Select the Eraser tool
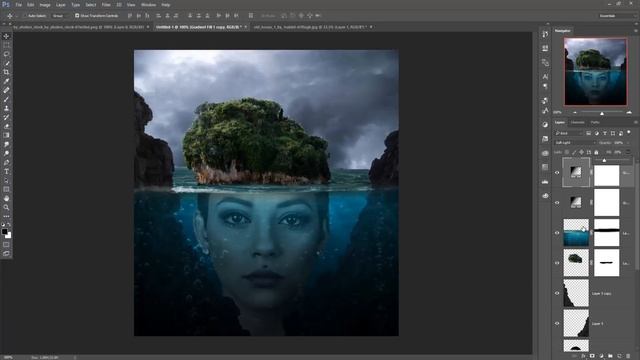This screenshot has width=640, height=360. point(6,126)
